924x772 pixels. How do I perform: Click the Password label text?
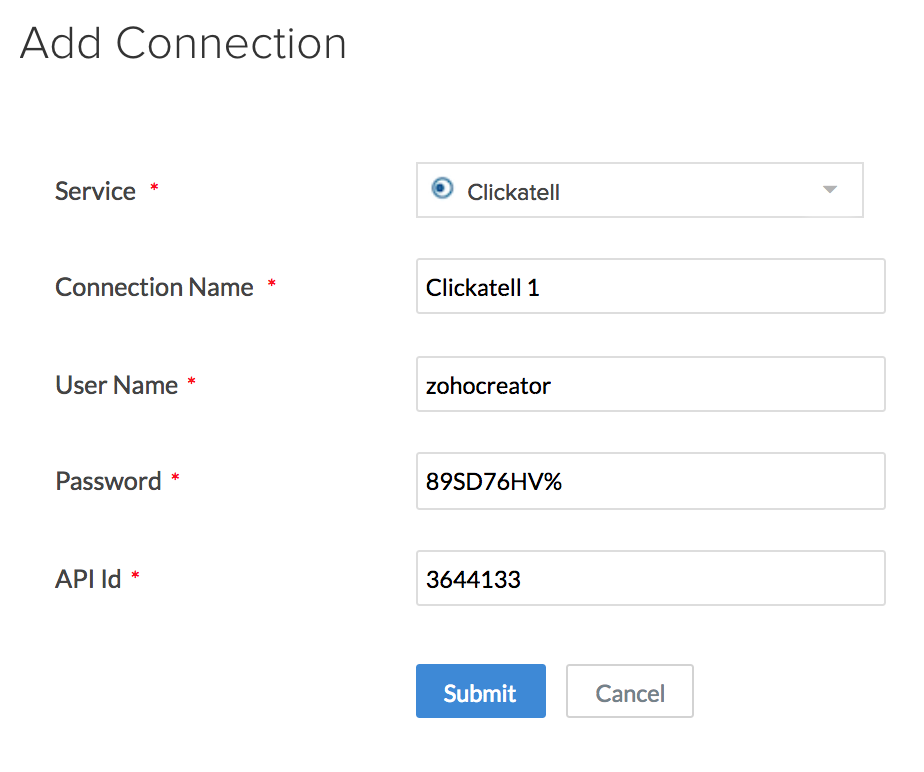[108, 481]
